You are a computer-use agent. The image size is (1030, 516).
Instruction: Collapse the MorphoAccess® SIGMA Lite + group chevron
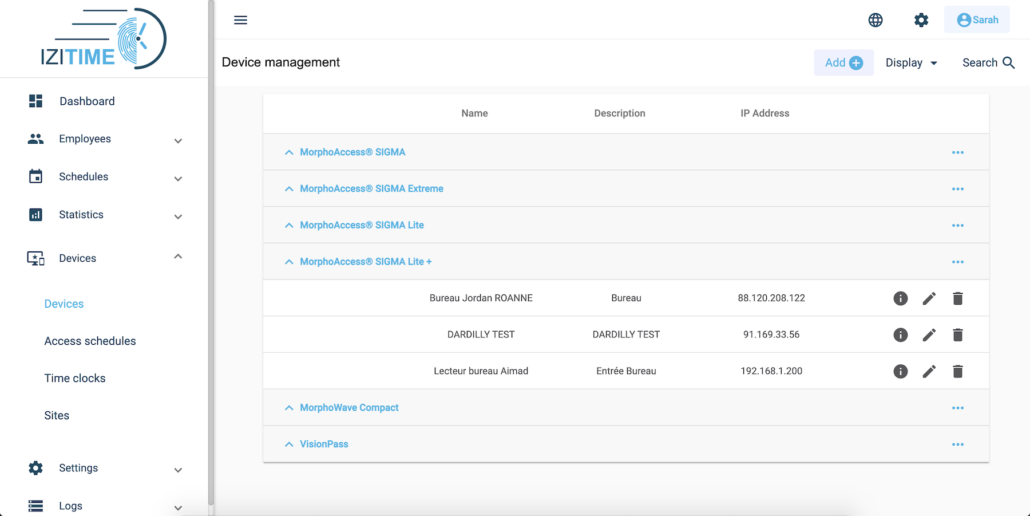coord(288,261)
